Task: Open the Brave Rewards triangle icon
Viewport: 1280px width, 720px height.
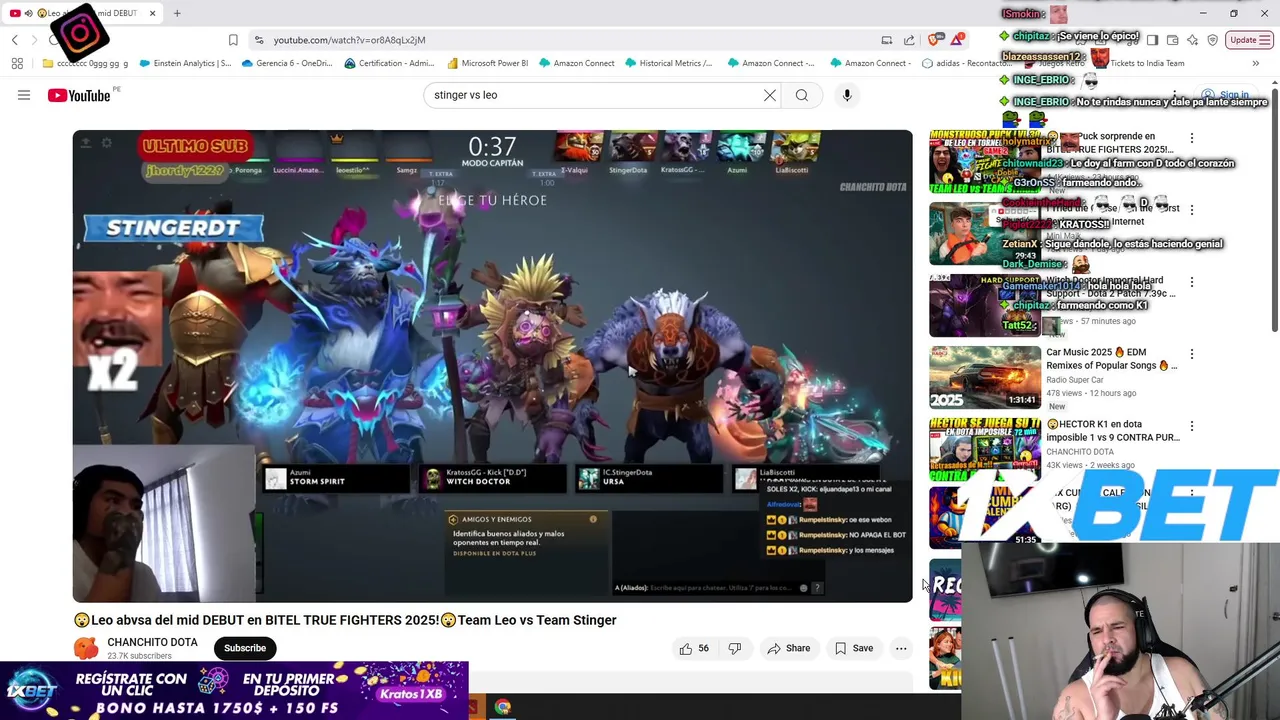Action: [958, 40]
